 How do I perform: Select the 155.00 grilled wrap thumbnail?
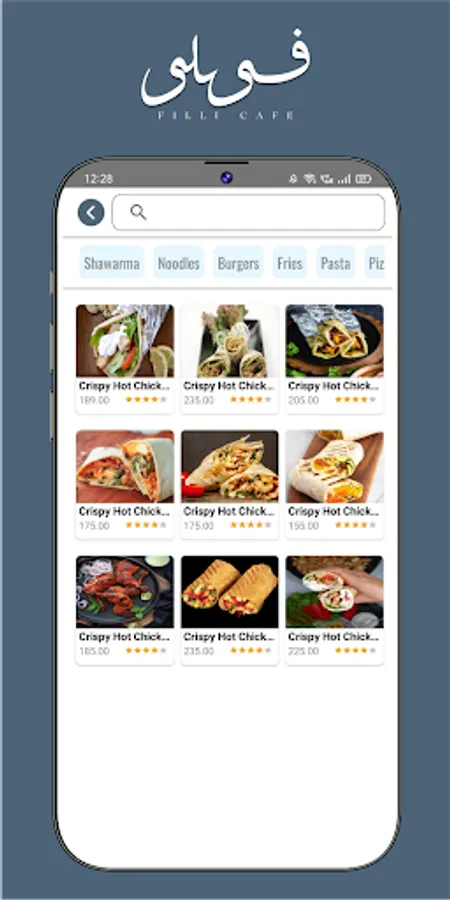[x=334, y=467]
